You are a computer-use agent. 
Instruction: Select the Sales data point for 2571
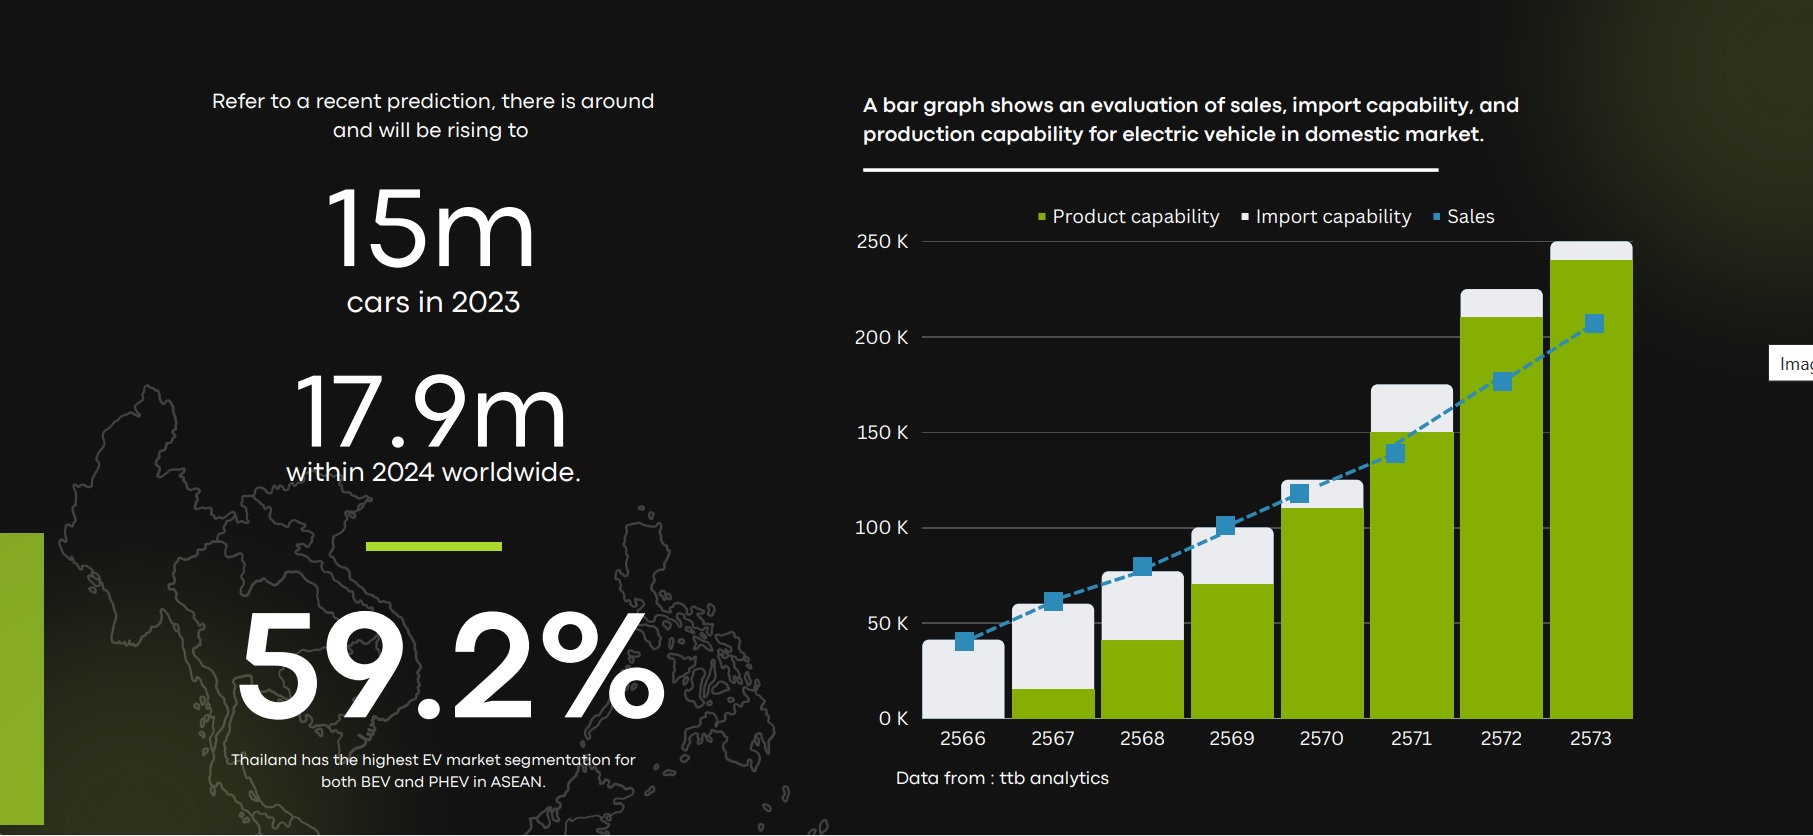[1395, 453]
